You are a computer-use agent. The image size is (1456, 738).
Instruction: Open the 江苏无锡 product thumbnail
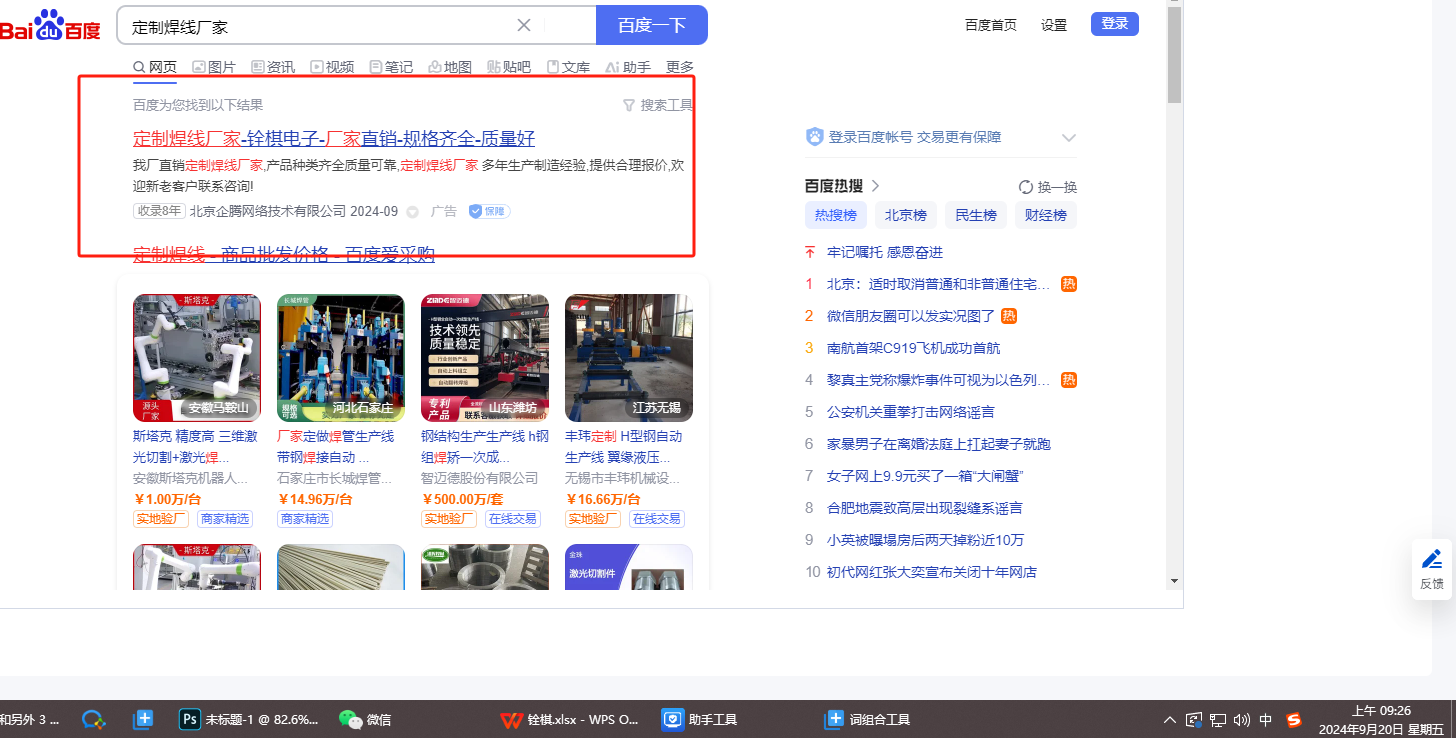pos(629,357)
